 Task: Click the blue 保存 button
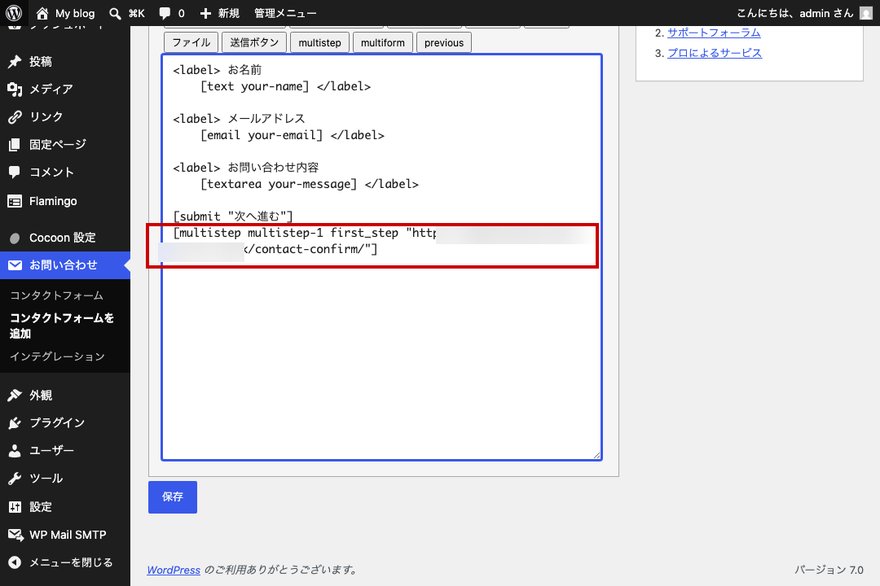tap(173, 497)
